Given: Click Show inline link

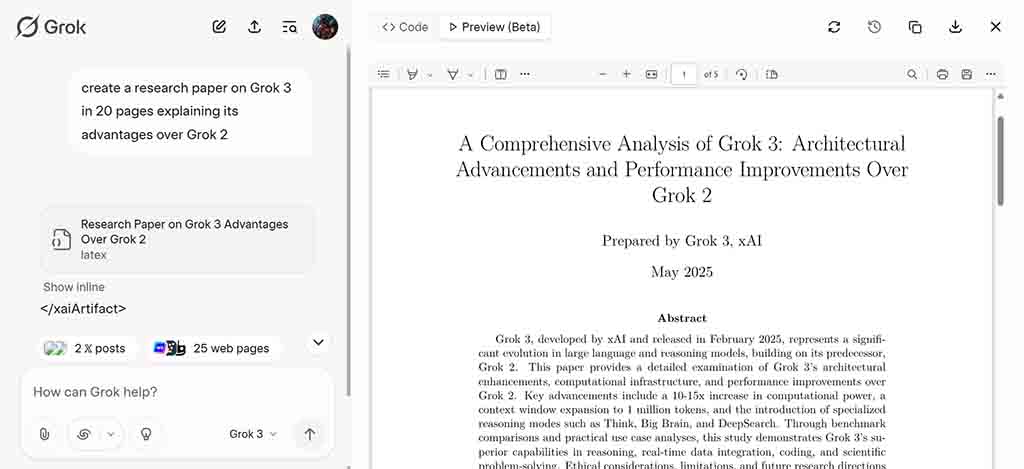Looking at the screenshot, I should point(74,287).
